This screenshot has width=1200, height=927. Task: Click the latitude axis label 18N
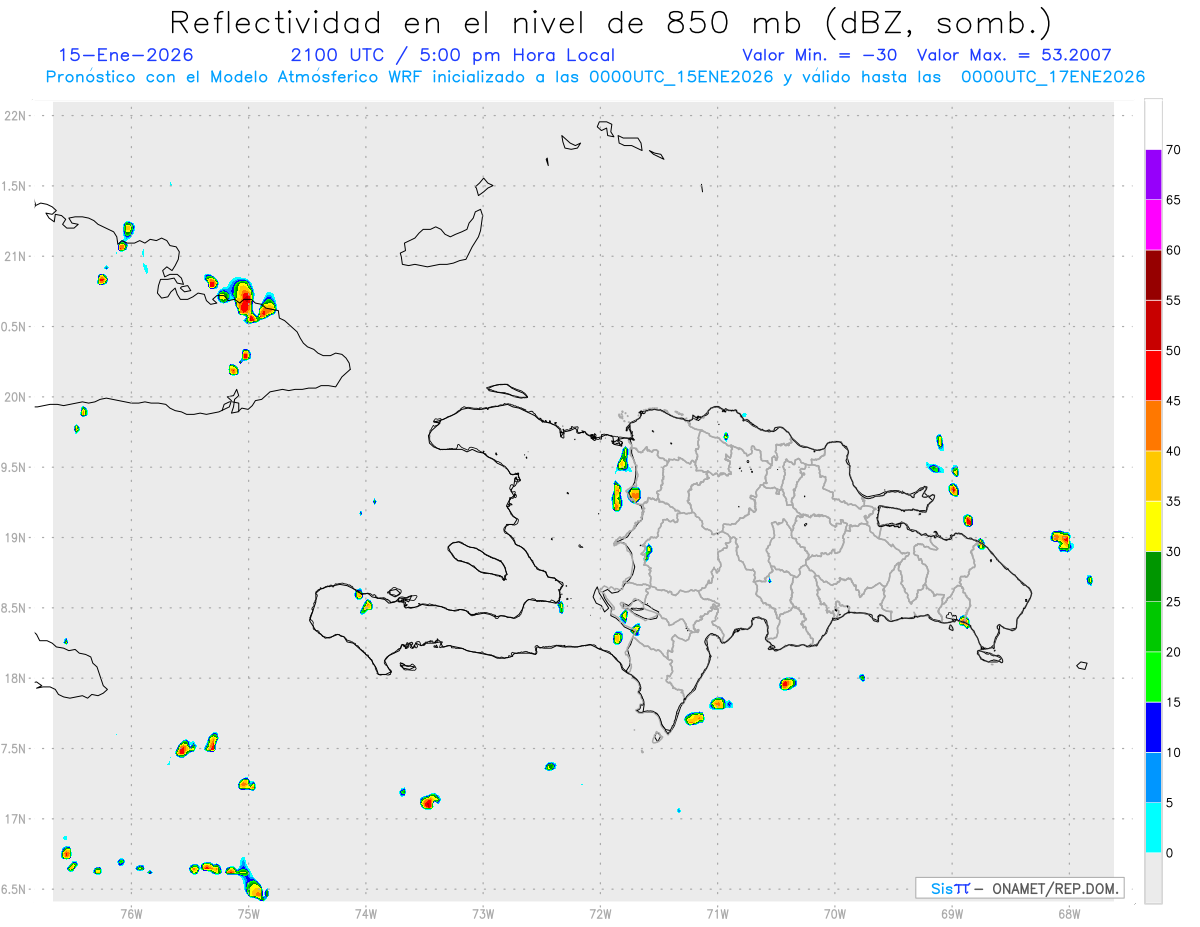pos(17,679)
